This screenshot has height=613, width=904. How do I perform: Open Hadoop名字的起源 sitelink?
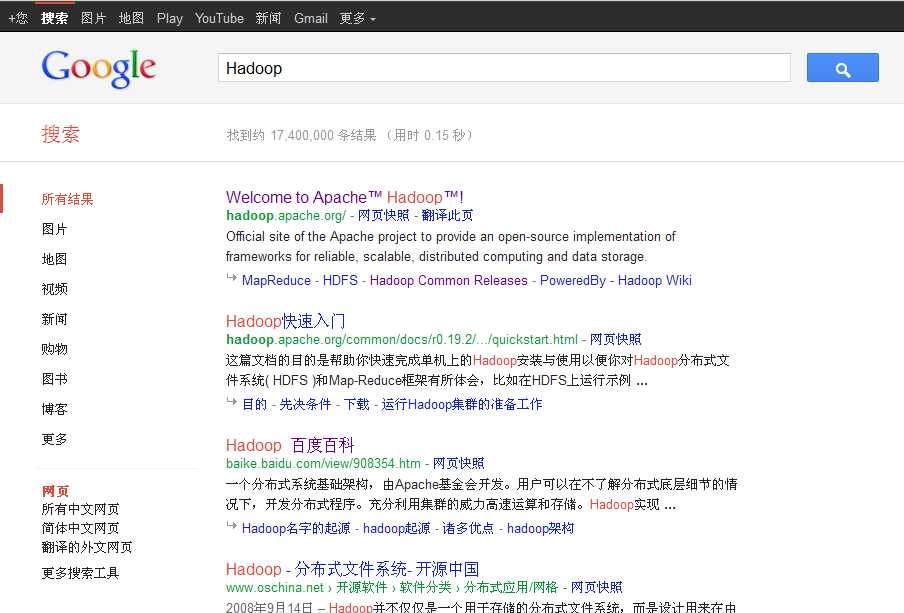[296, 528]
